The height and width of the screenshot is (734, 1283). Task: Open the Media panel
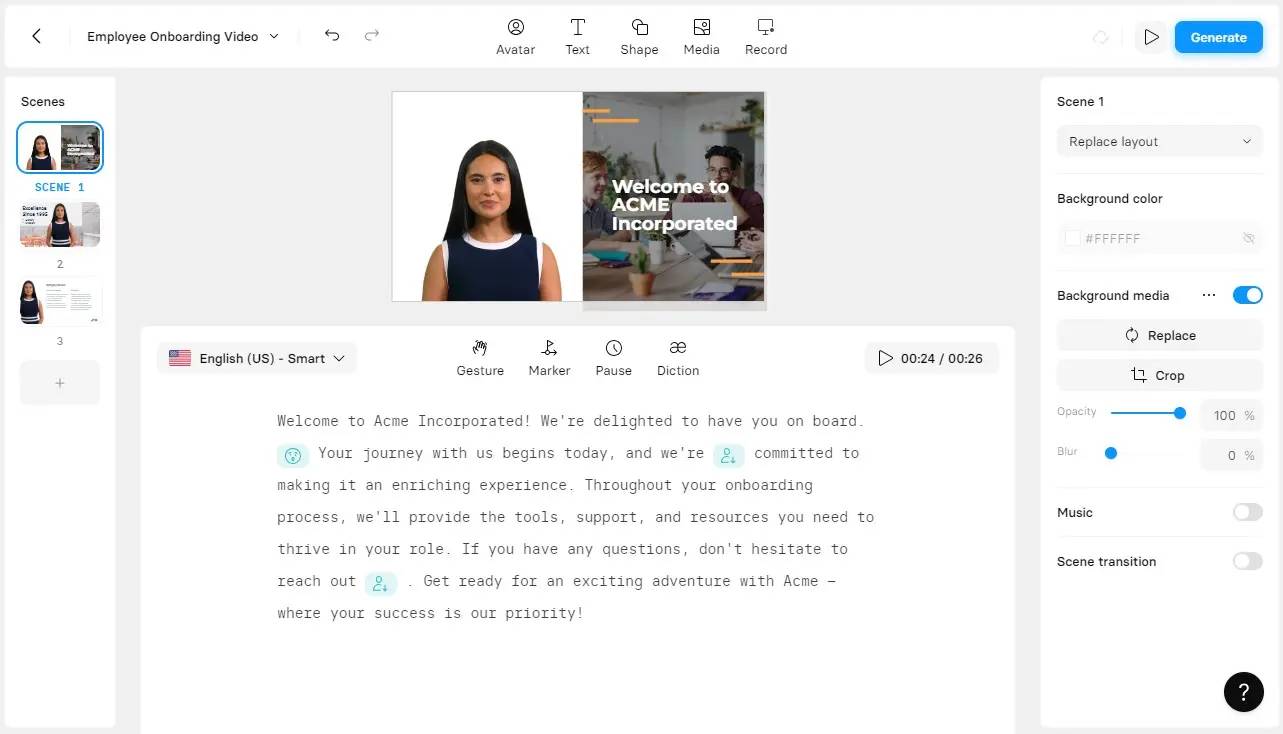coord(701,37)
